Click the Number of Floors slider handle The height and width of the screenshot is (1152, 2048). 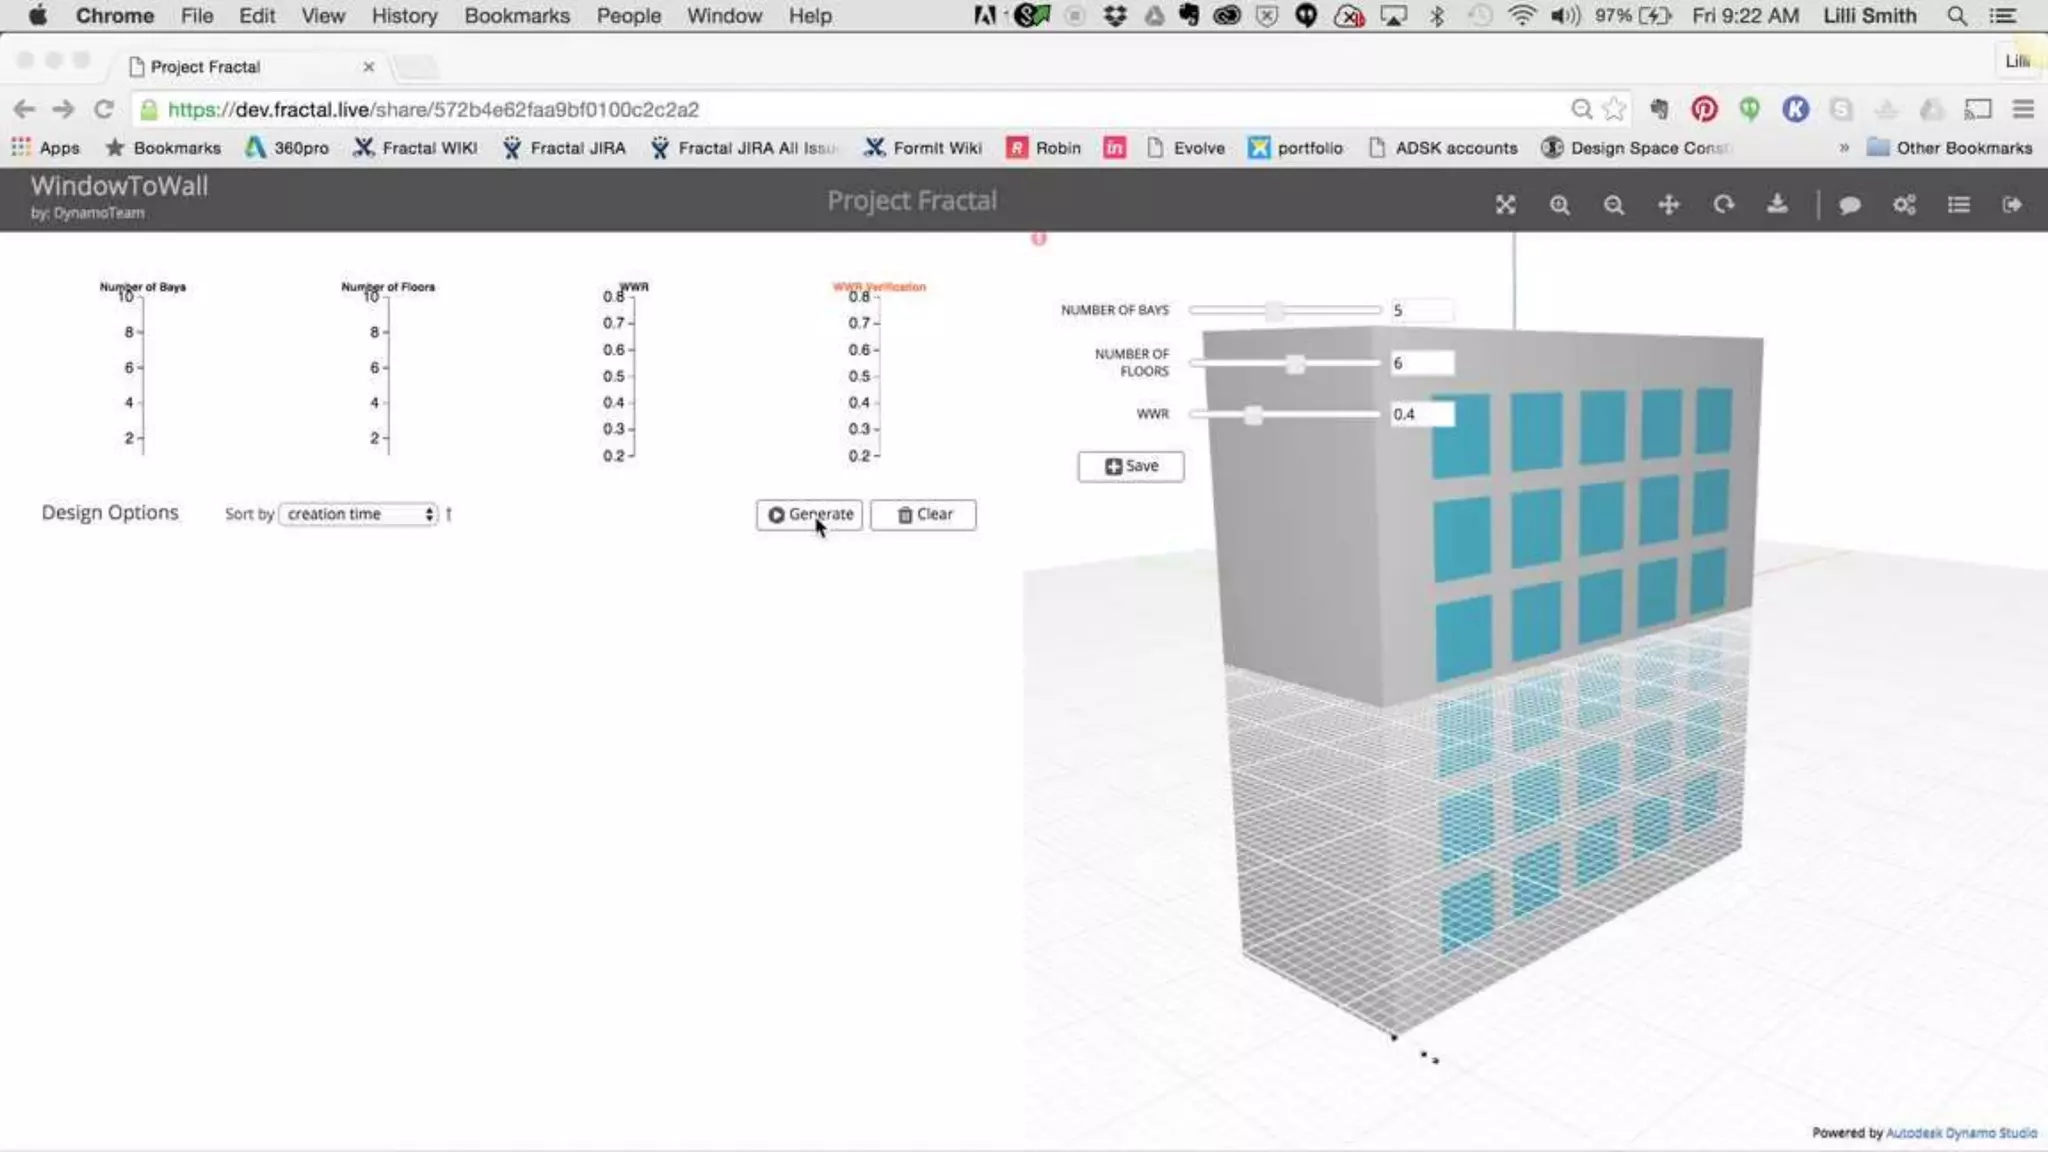point(1295,364)
